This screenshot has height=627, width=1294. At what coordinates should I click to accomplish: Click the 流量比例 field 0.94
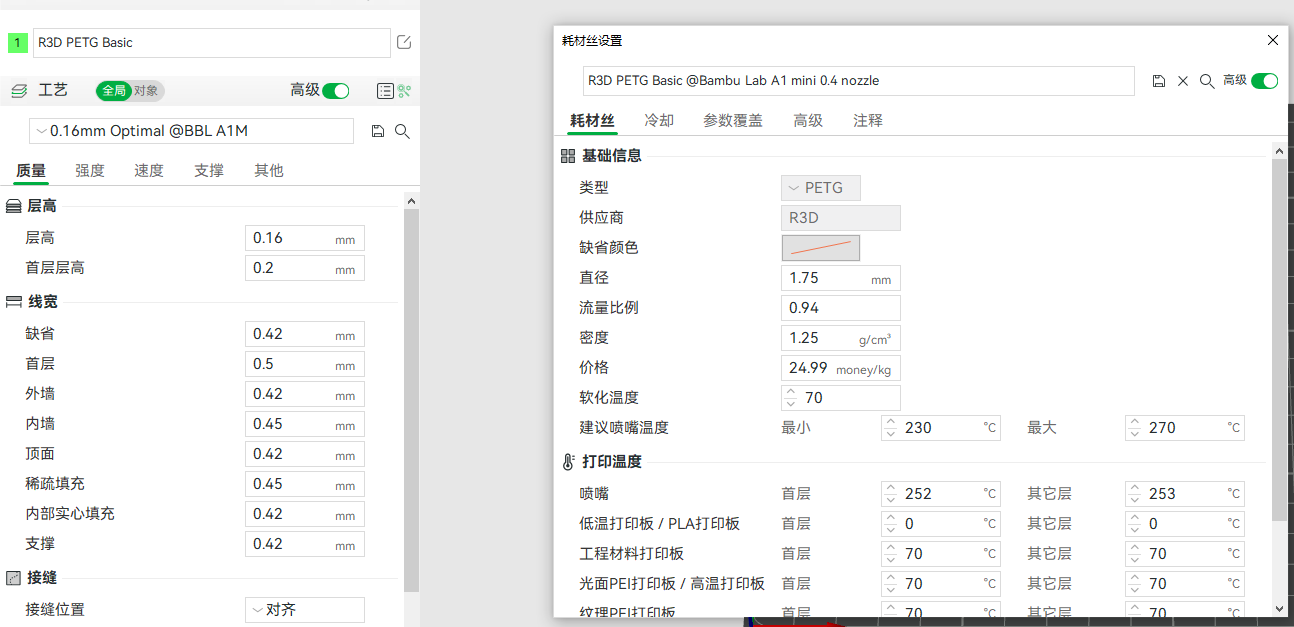841,308
